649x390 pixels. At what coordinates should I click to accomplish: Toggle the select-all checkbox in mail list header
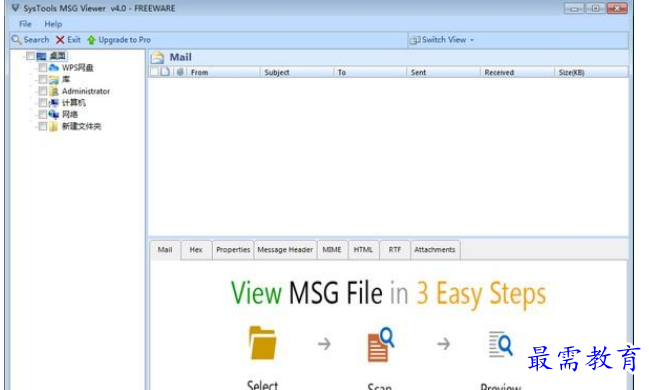pos(154,72)
